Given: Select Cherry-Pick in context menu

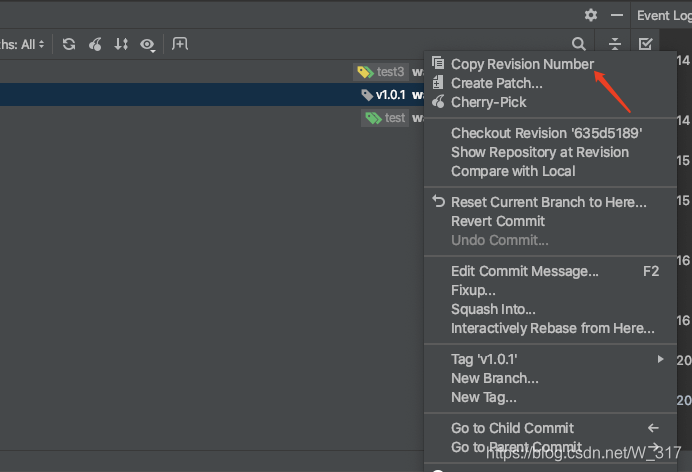Looking at the screenshot, I should click(x=488, y=102).
